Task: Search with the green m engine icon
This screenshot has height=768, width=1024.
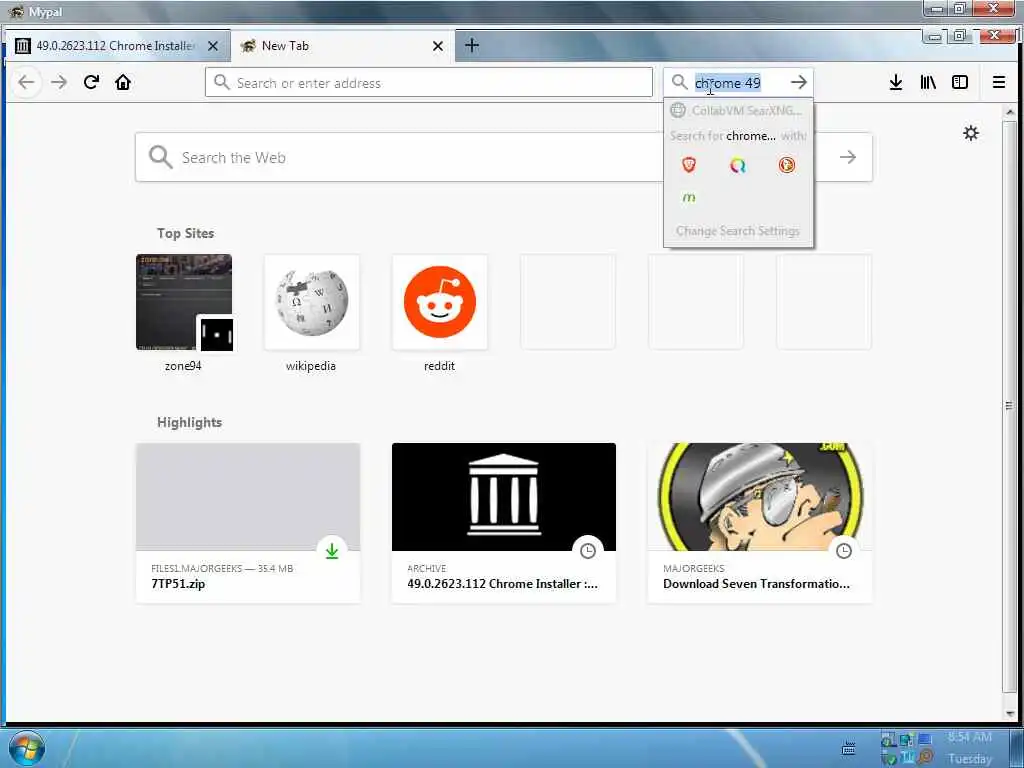Action: tap(689, 197)
